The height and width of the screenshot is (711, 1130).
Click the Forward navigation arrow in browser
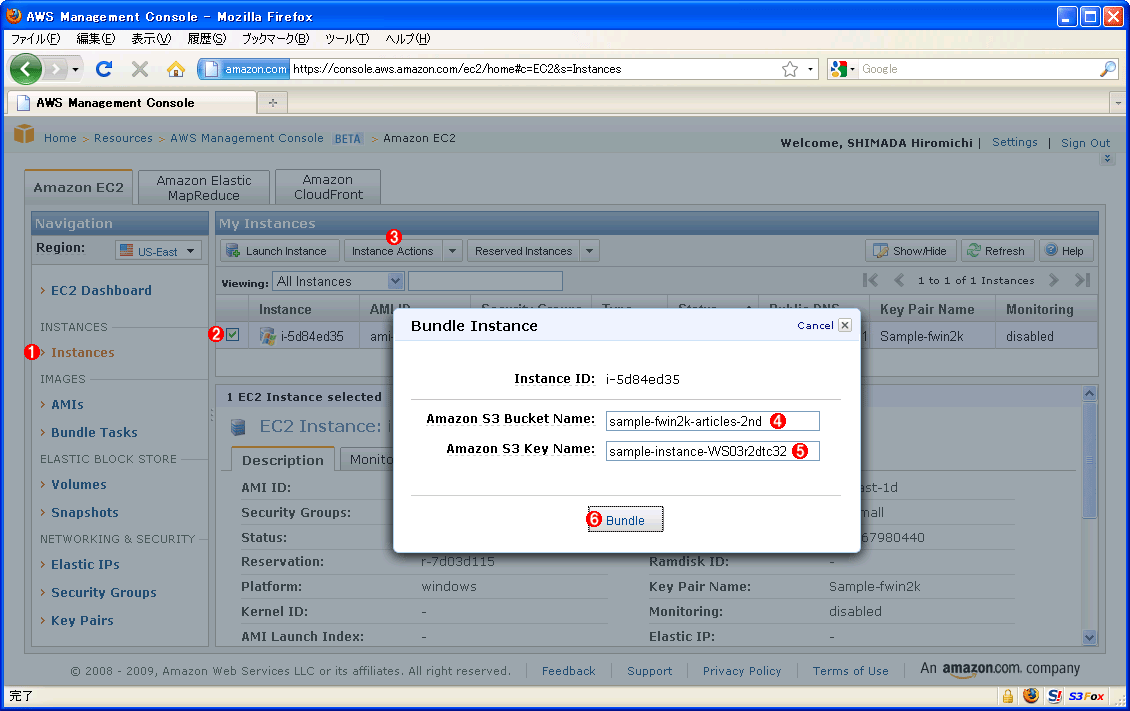pos(54,69)
